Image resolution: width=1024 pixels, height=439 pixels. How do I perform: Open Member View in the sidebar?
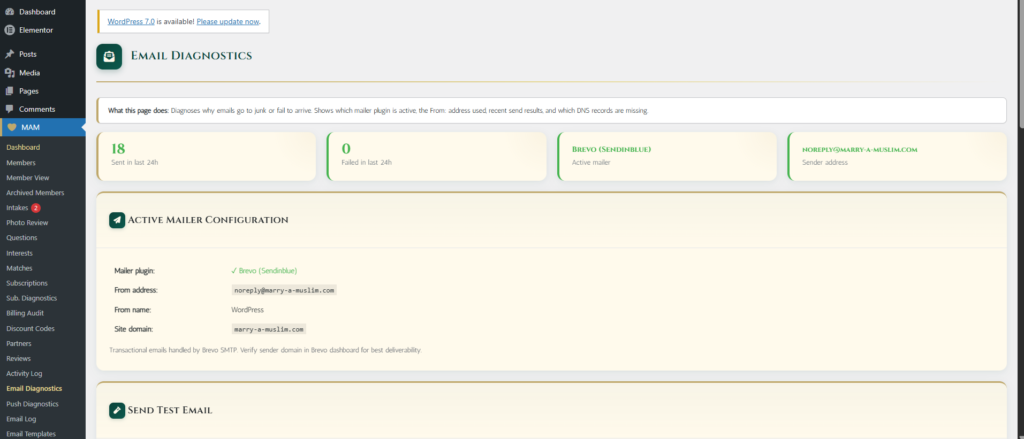27,178
